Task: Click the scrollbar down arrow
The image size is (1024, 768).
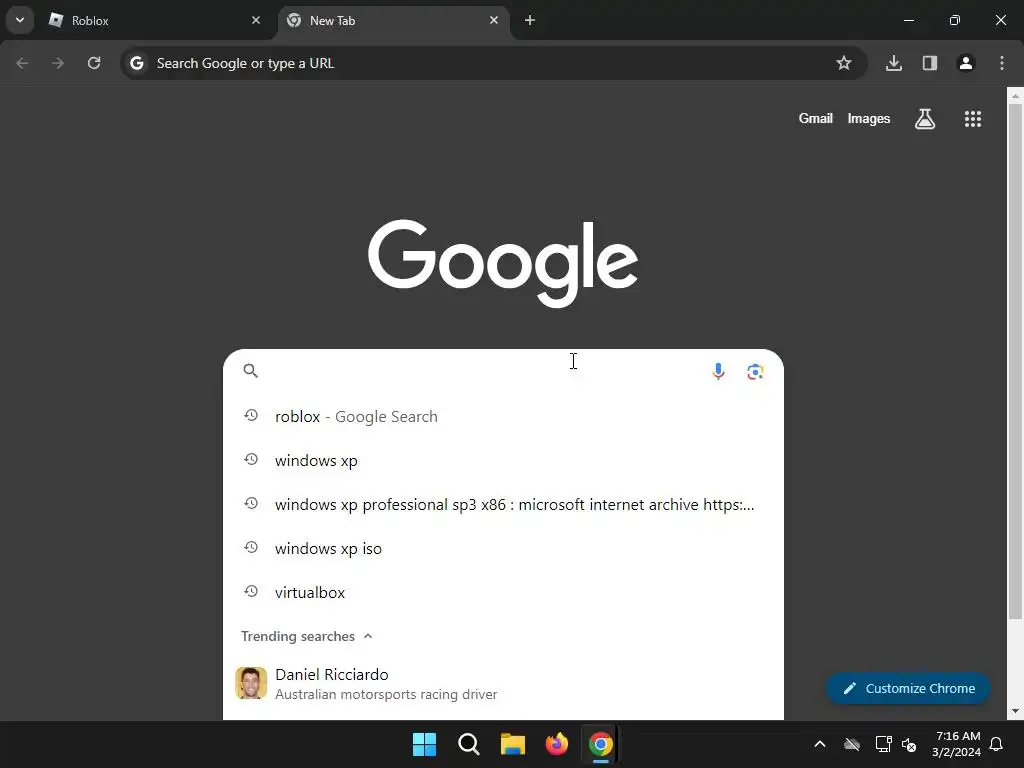Action: pos(1015,711)
